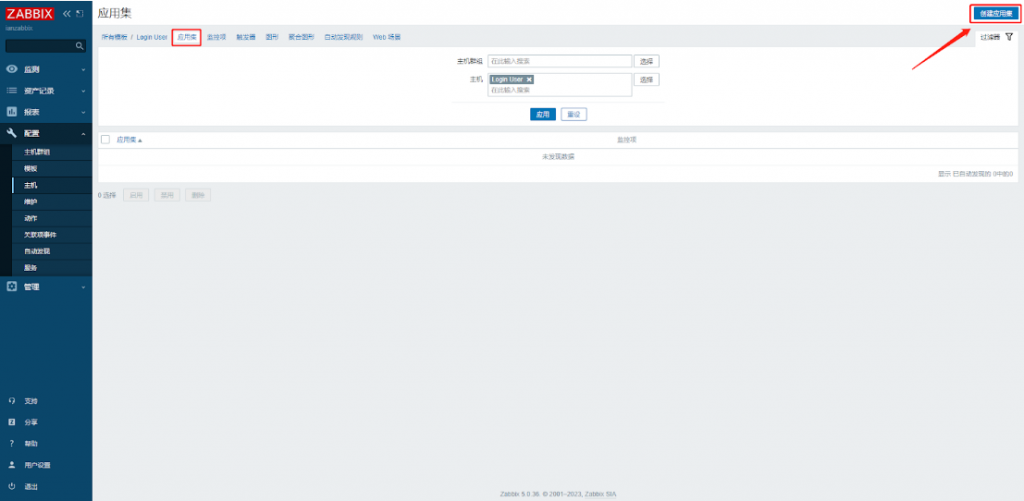Click the question mark help icon (帮助)
The width and height of the screenshot is (1024, 501).
[x=12, y=444]
